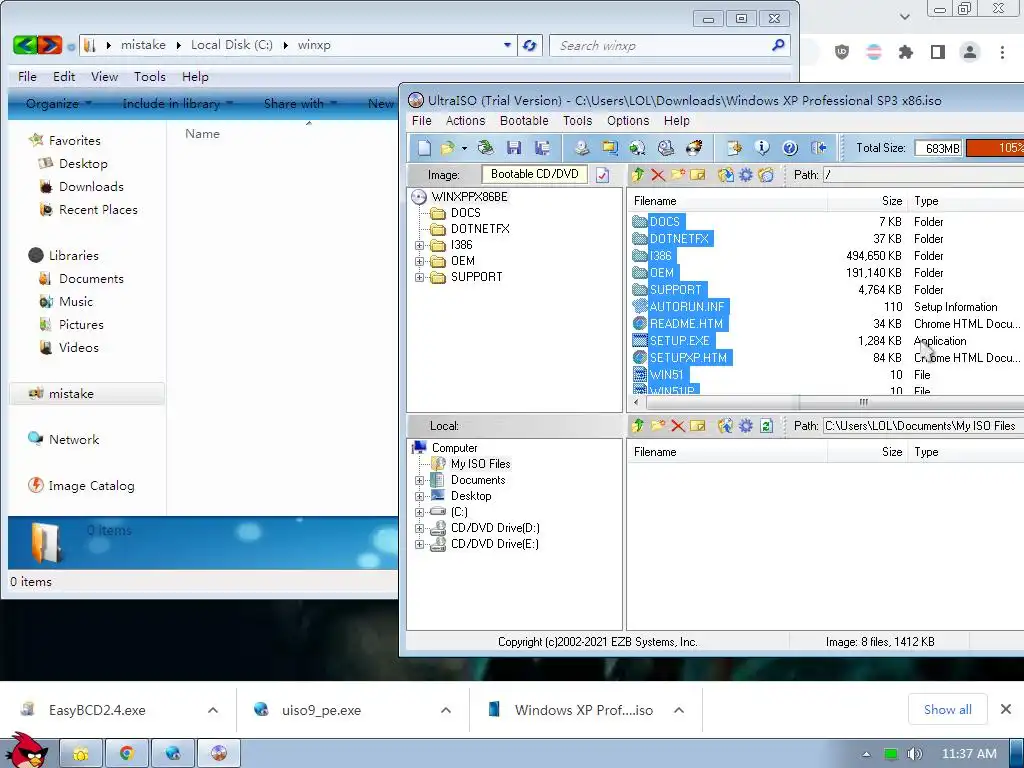
Task: Click the boot check icon beside Bootable CD/DVD
Action: coord(603,175)
